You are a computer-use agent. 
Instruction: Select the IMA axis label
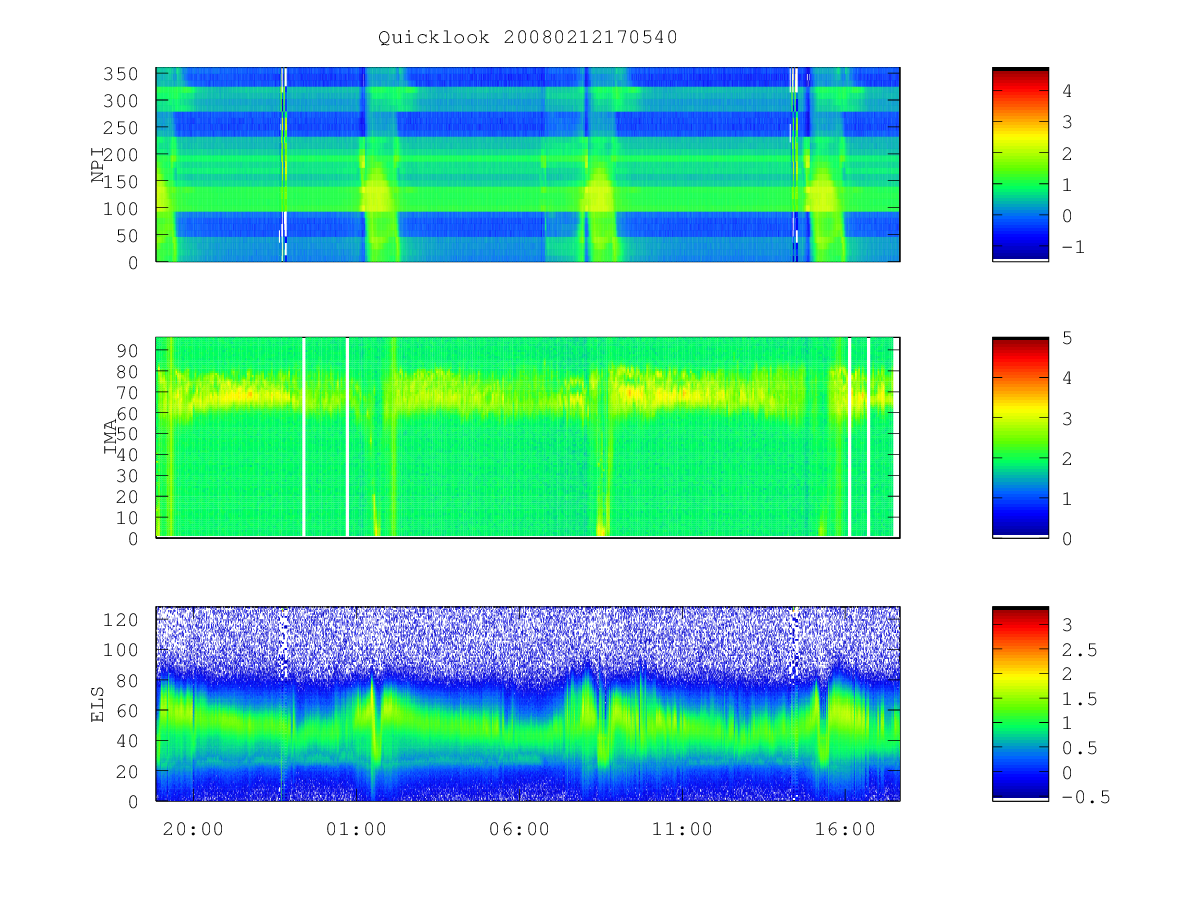click(x=111, y=438)
